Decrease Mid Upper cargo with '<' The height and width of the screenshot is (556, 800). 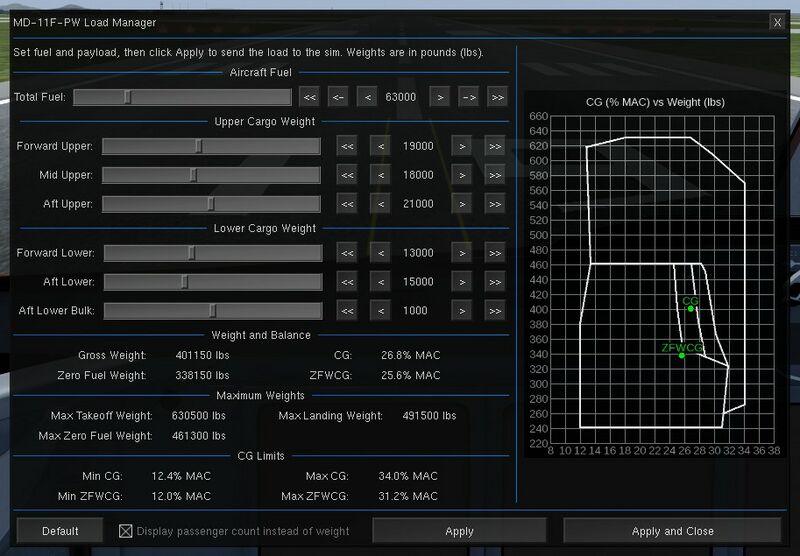click(x=381, y=175)
